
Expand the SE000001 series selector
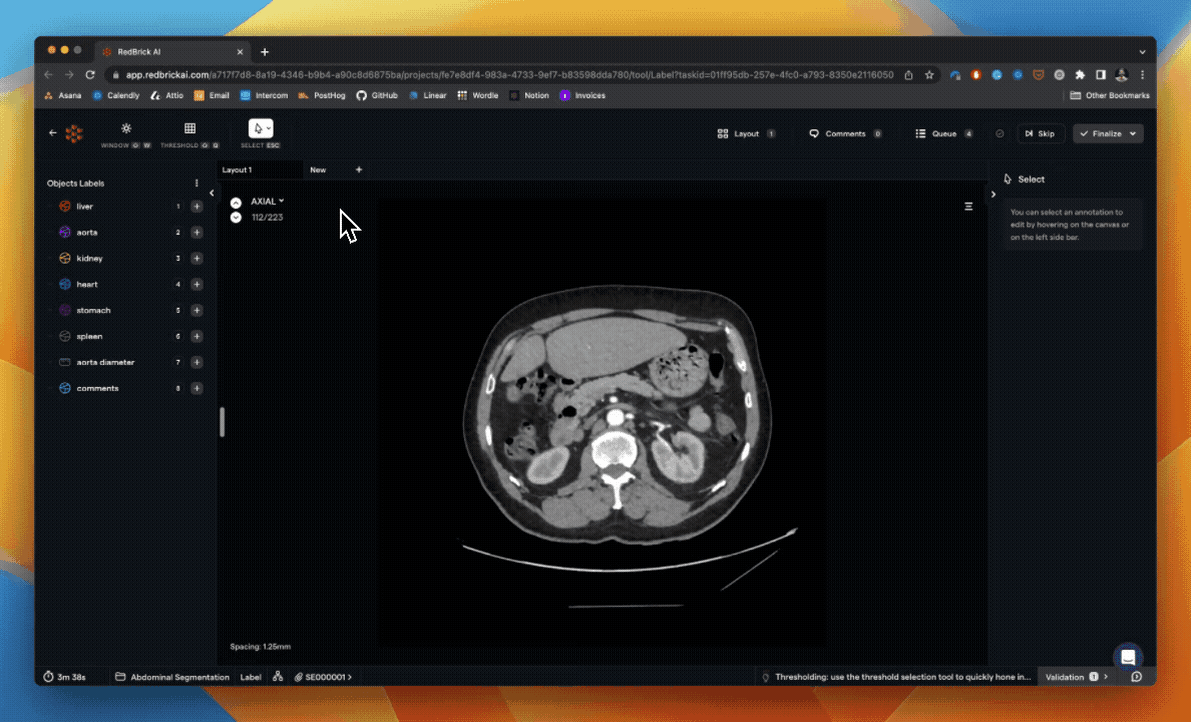click(324, 676)
